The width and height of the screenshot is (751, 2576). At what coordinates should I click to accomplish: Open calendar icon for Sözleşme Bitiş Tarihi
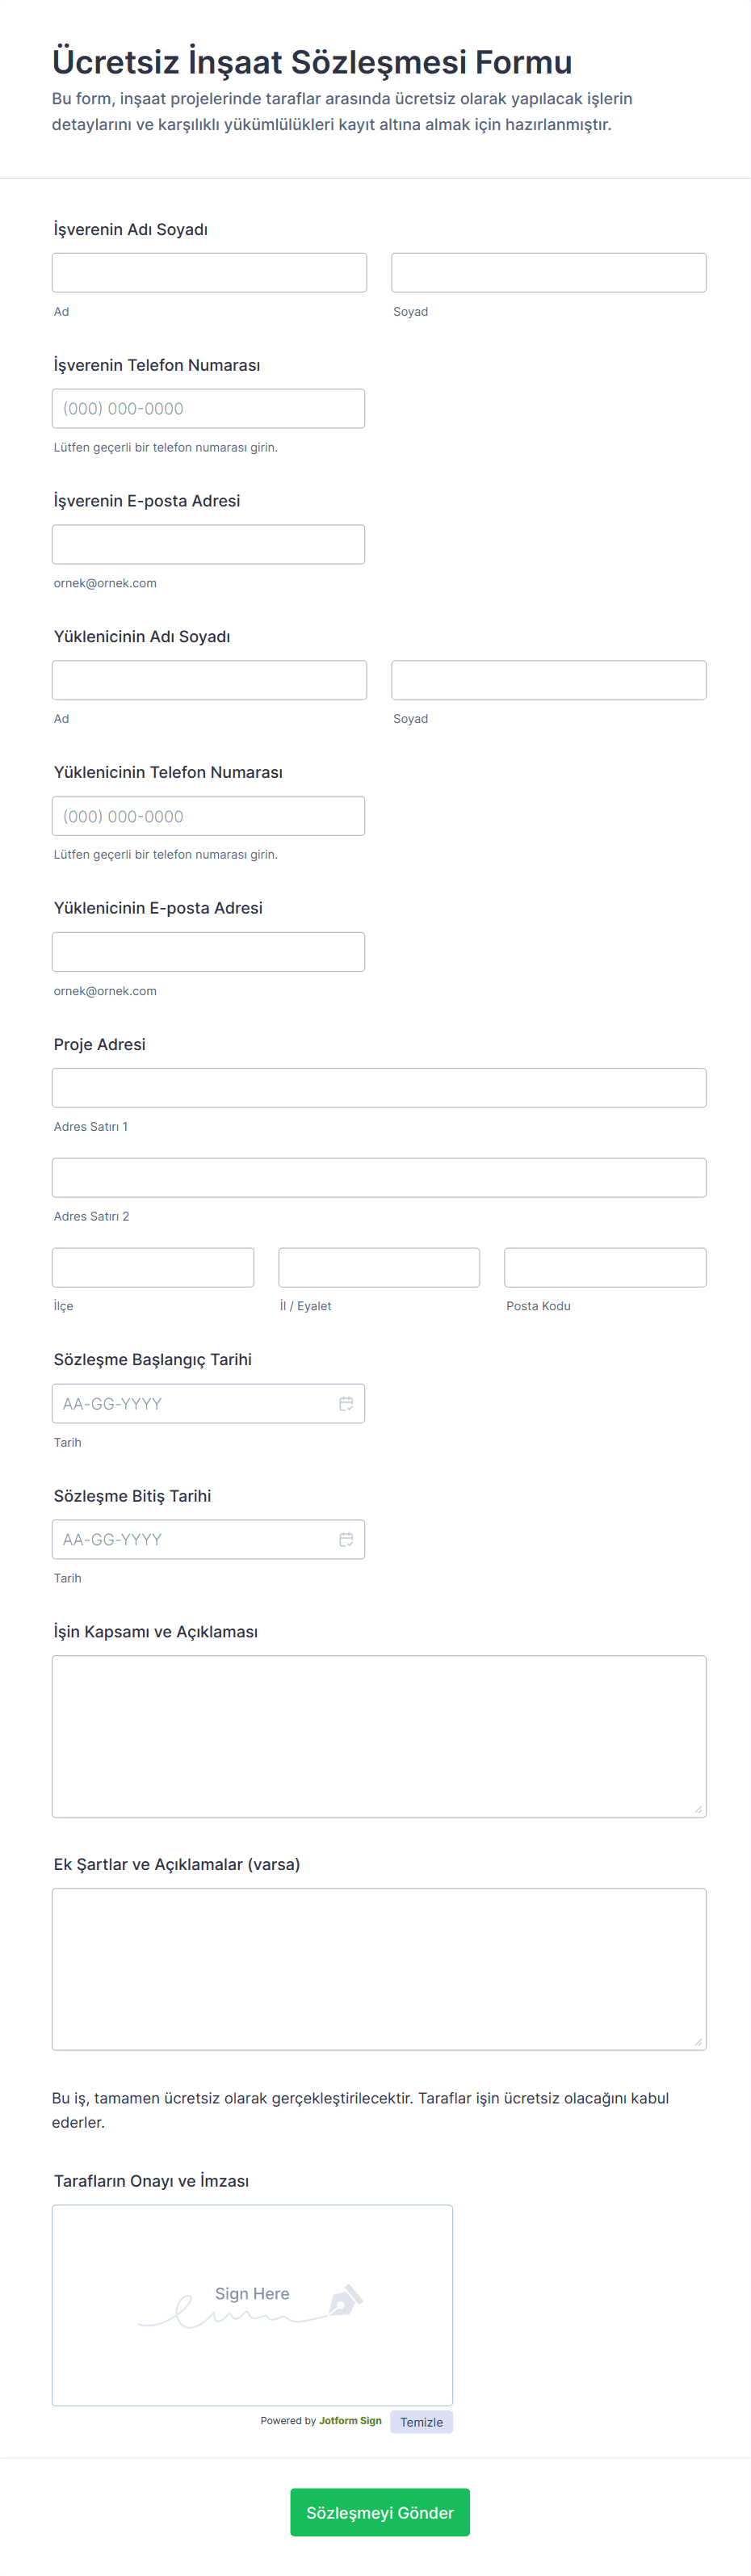click(346, 1539)
